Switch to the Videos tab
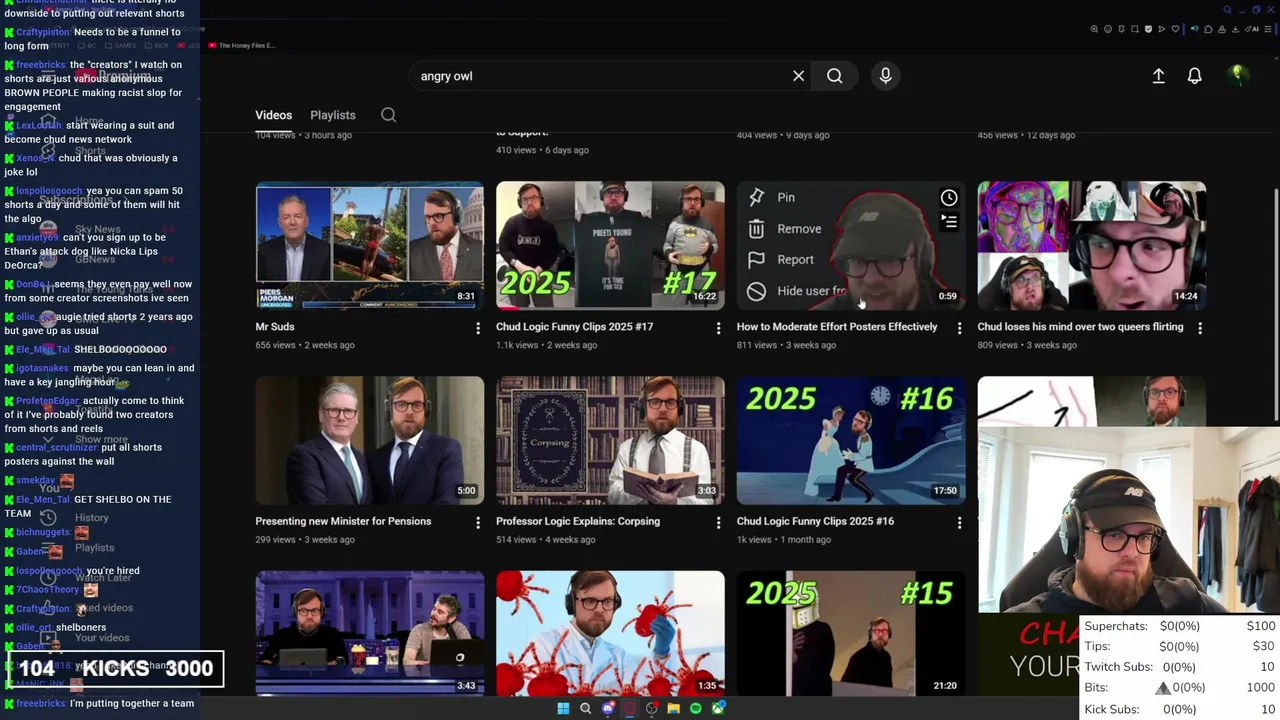Viewport: 1280px width, 720px height. pyautogui.click(x=273, y=115)
